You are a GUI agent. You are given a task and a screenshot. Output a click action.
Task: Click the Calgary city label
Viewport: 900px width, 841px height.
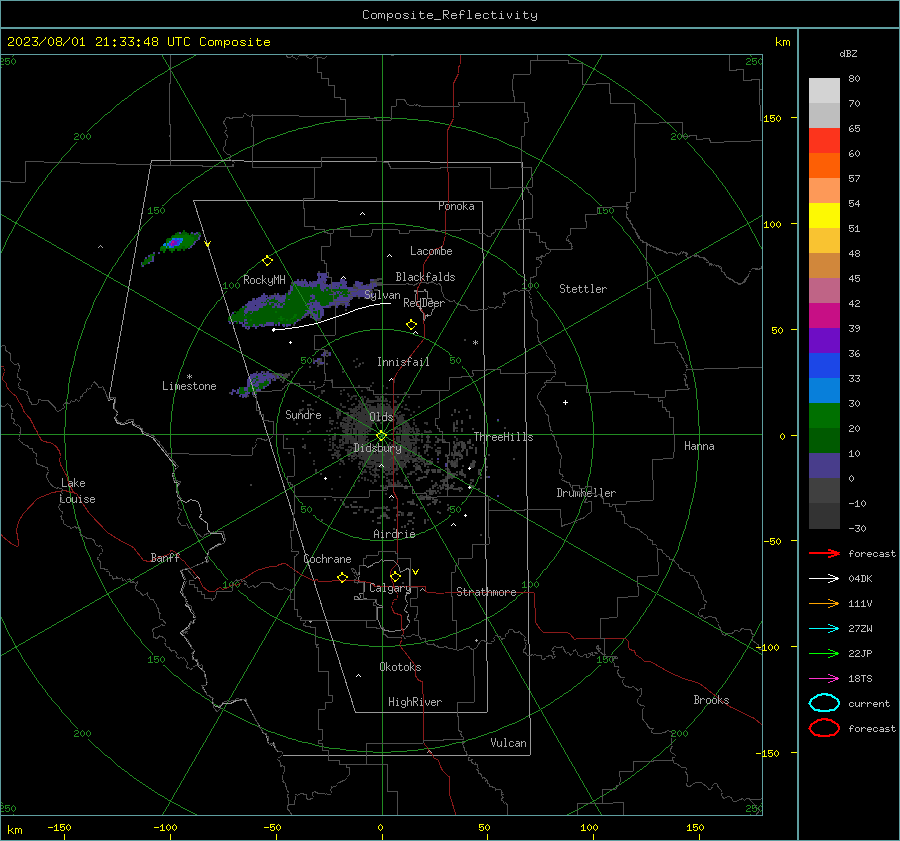click(x=390, y=588)
